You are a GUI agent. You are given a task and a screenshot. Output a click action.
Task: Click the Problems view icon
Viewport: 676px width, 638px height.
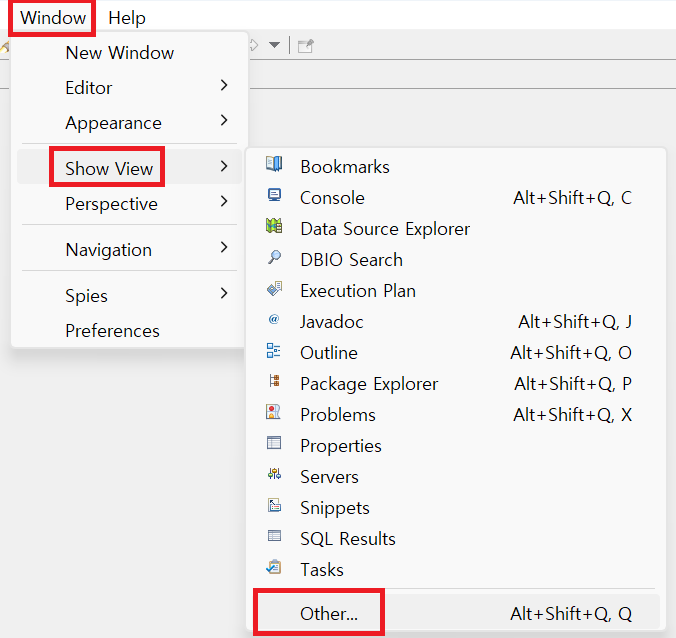pos(274,414)
